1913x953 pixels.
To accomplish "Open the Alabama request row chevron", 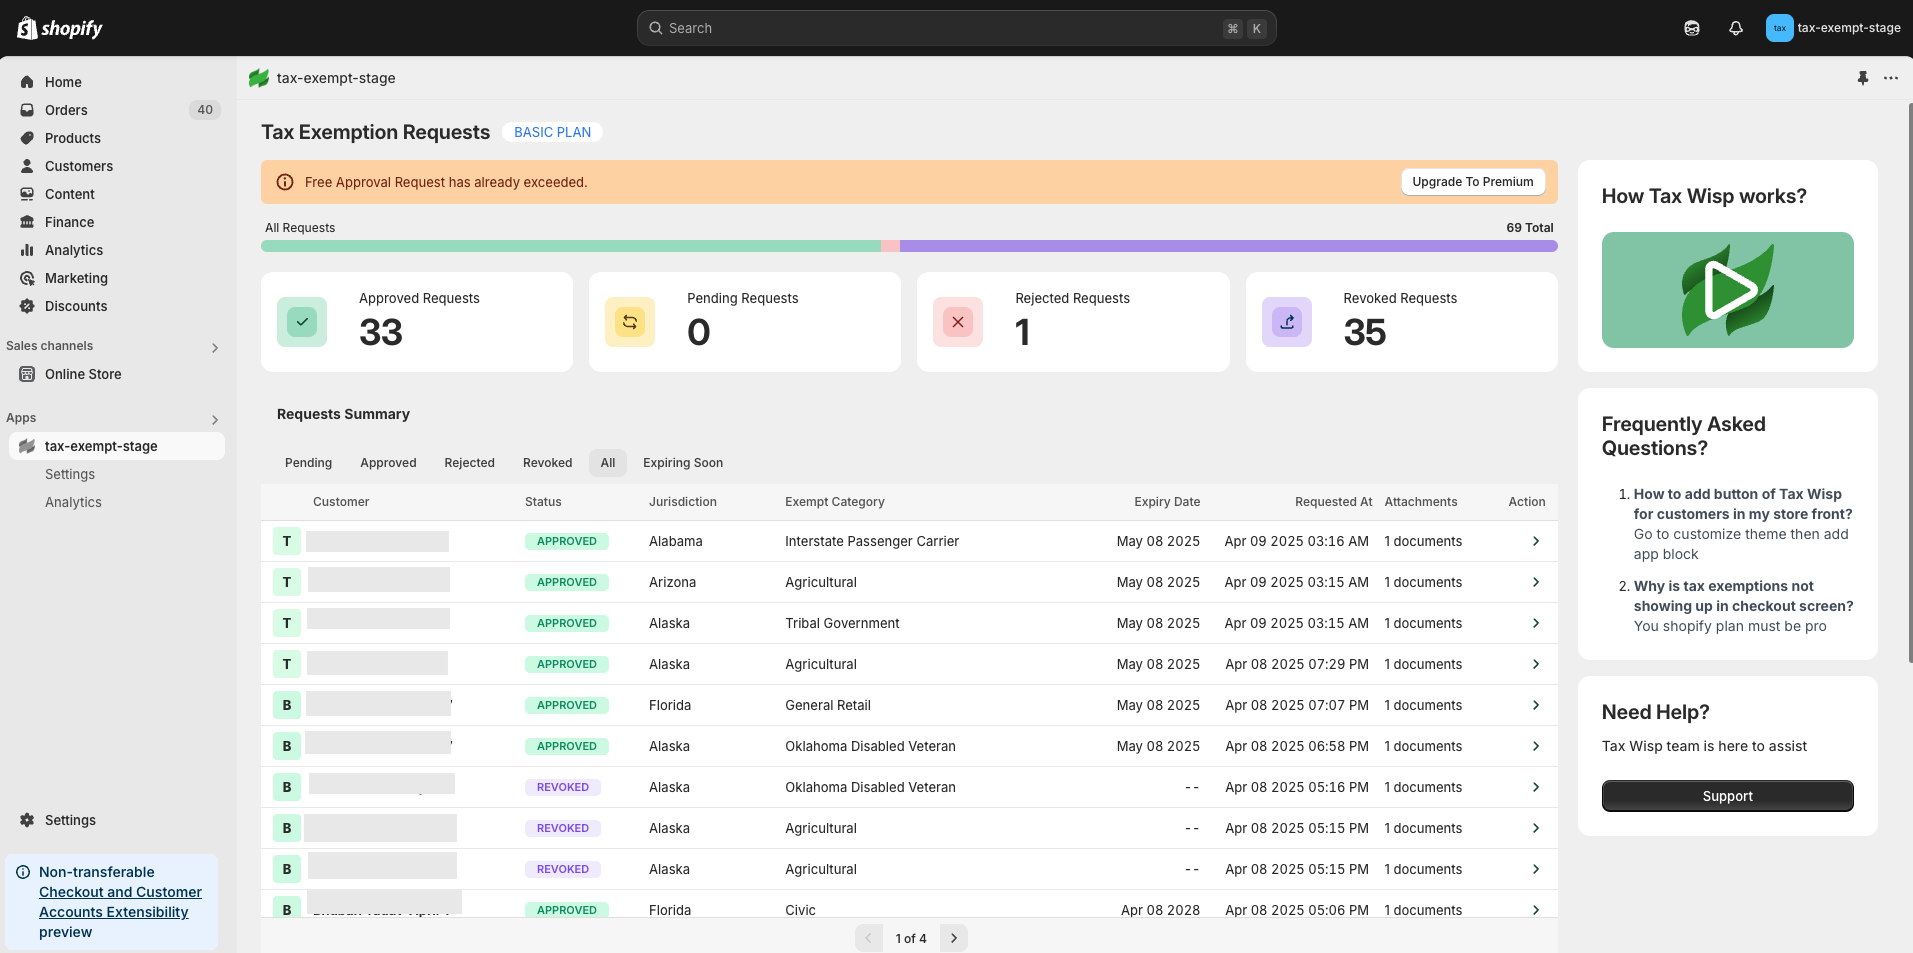I will pos(1536,541).
